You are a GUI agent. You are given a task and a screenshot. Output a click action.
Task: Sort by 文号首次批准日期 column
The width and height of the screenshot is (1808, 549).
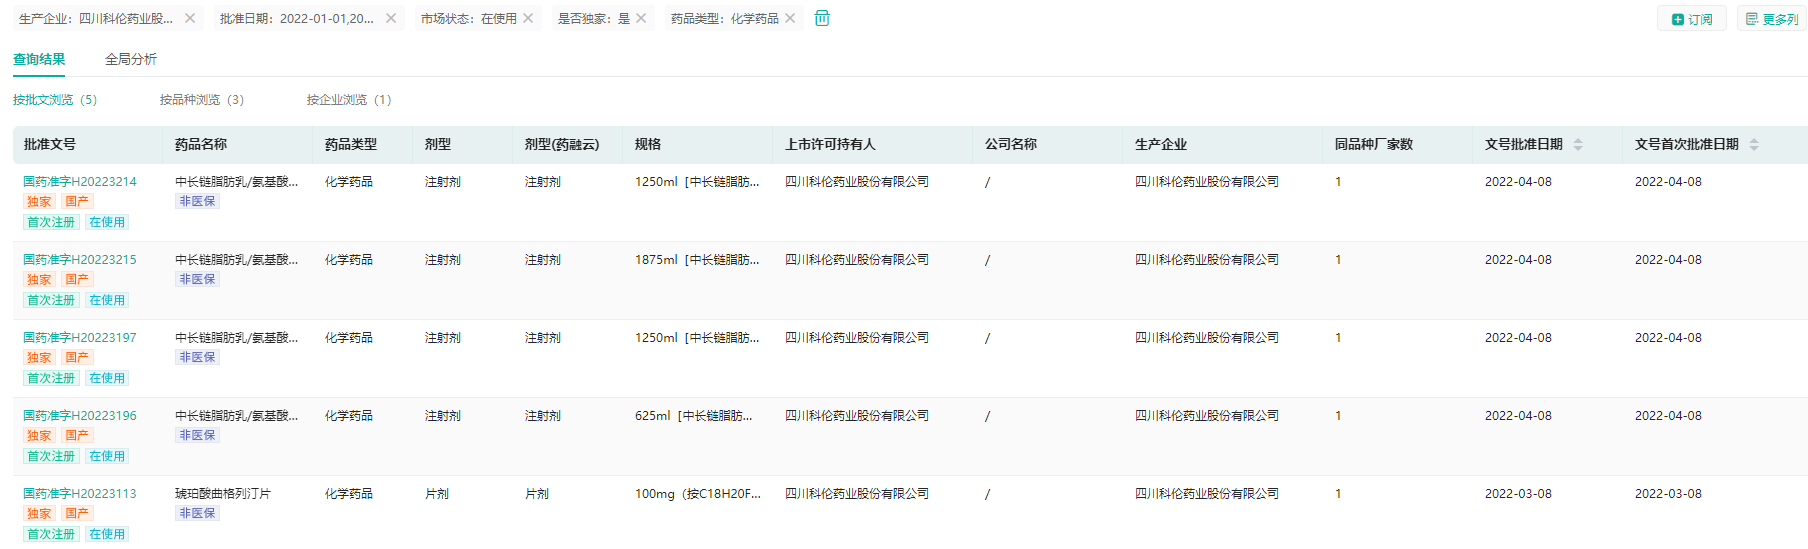point(1754,144)
